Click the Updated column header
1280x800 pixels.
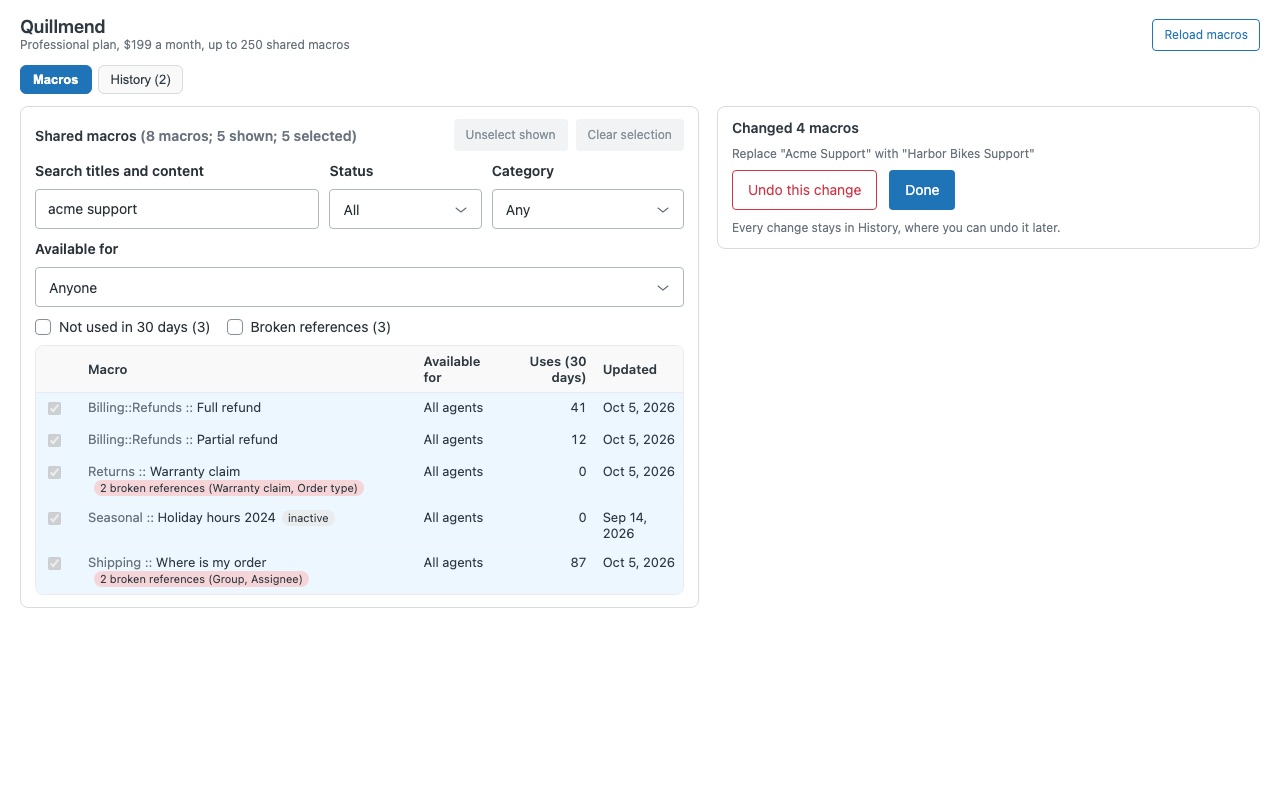coord(630,370)
